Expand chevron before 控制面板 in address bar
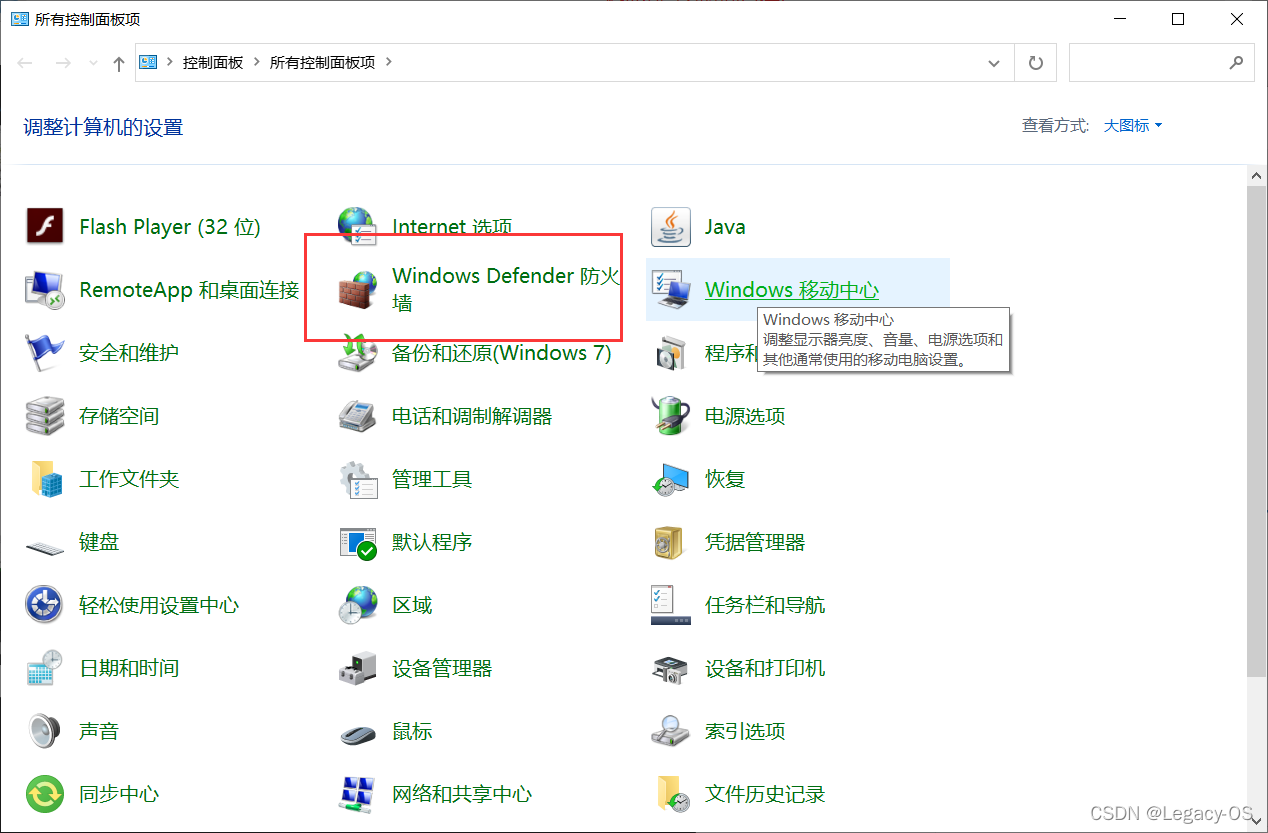1268x833 pixels. point(170,62)
